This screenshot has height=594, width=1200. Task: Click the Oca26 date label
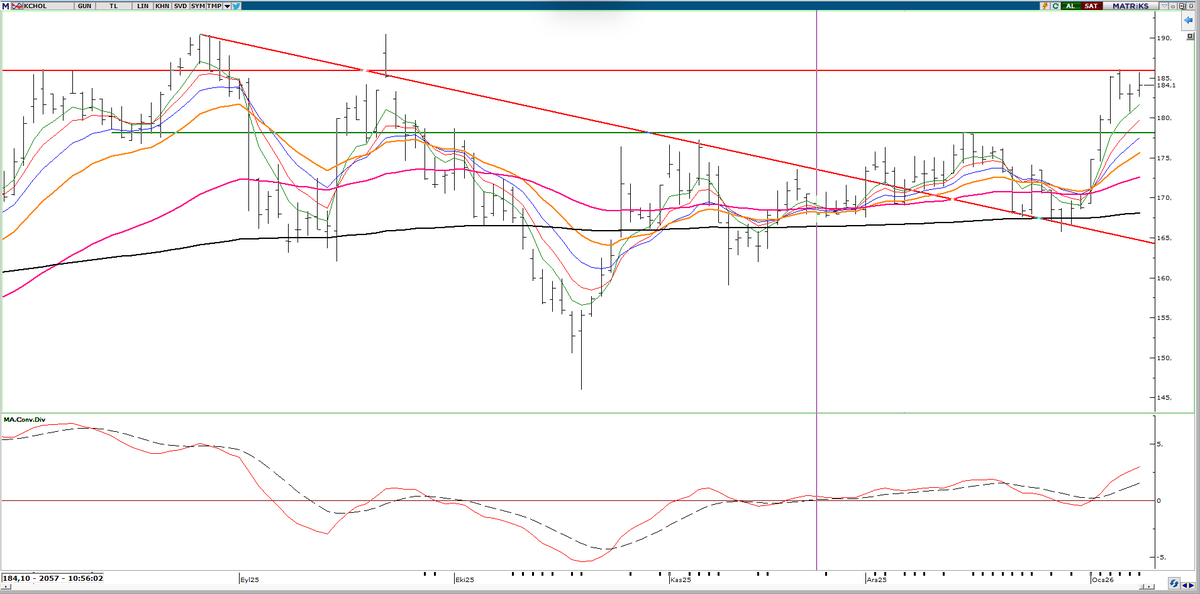[1102, 579]
